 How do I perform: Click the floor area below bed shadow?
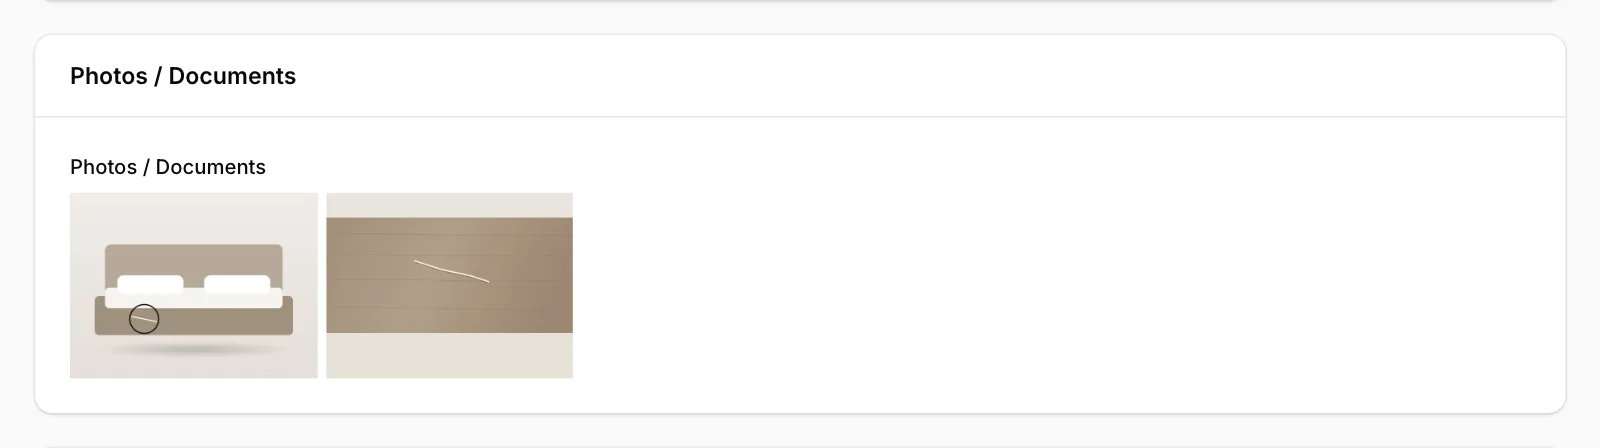click(194, 368)
